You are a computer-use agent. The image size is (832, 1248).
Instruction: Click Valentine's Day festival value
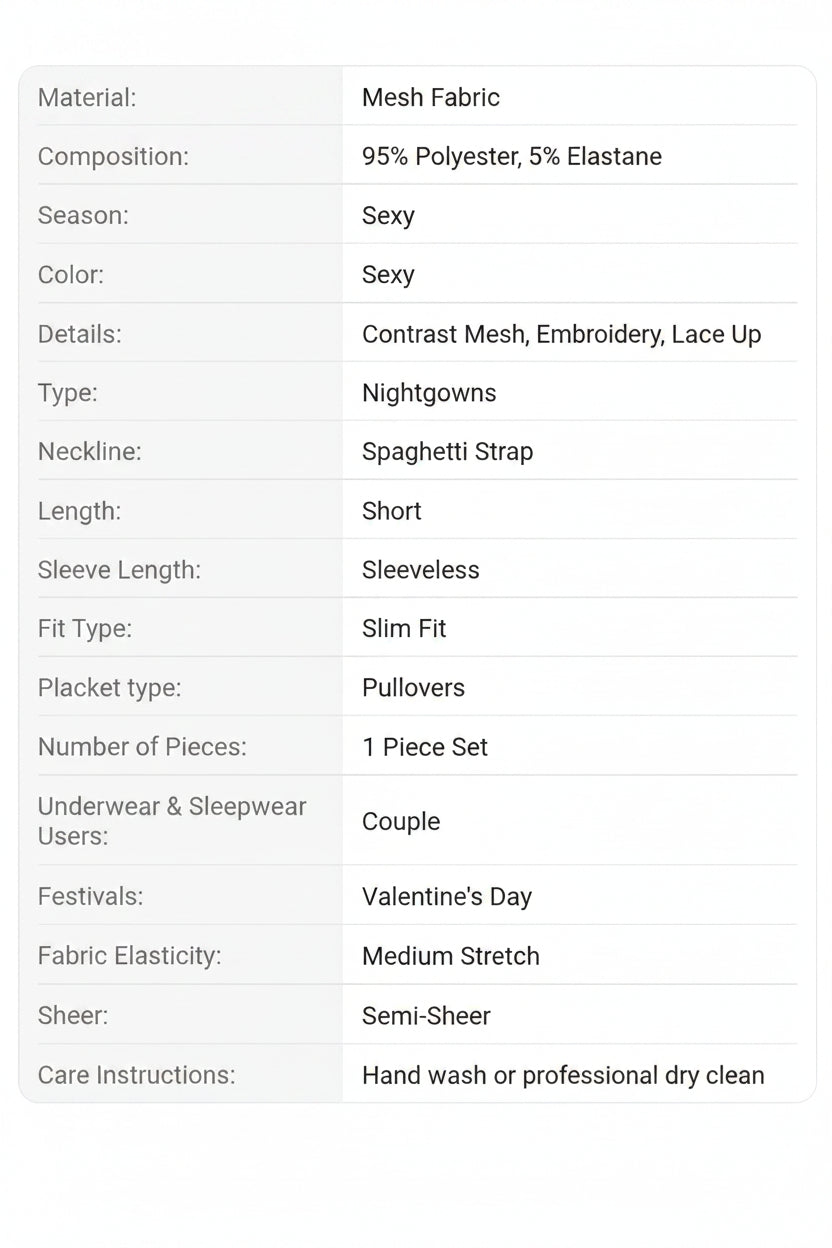coord(447,897)
